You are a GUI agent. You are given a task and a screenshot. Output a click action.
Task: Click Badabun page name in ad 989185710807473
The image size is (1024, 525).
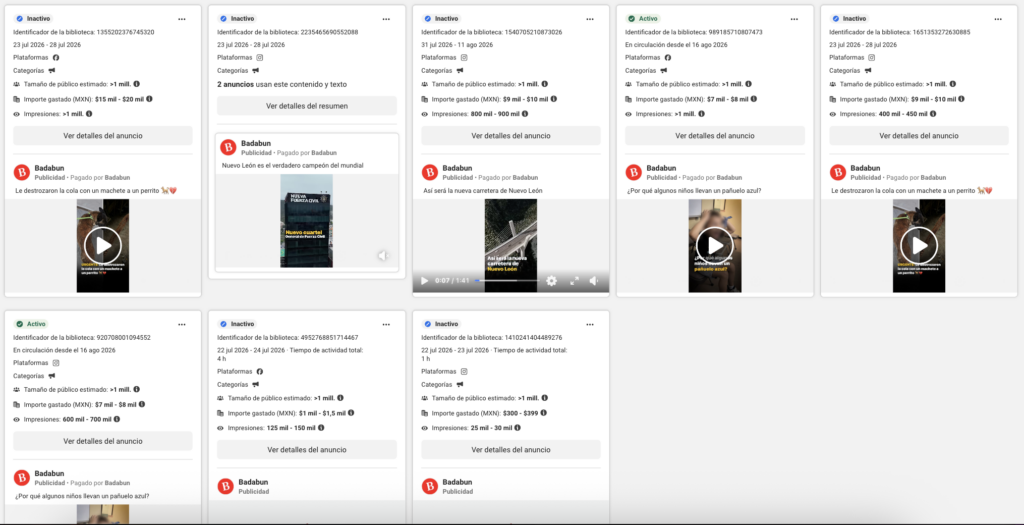point(660,168)
